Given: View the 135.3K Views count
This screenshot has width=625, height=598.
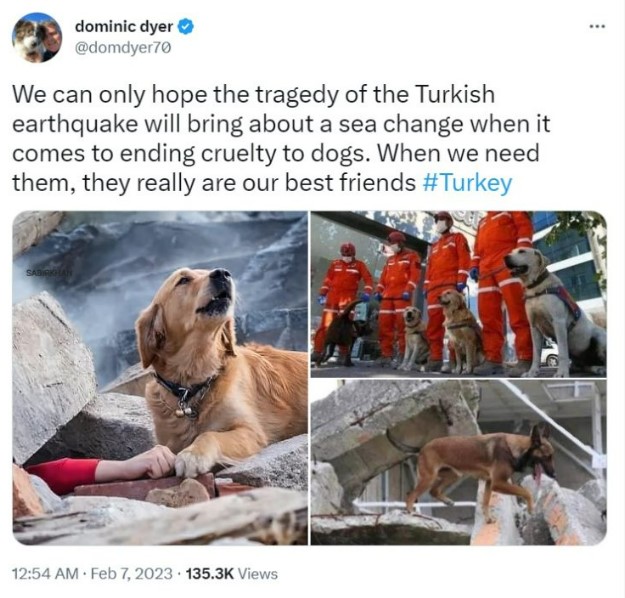Looking at the screenshot, I should point(232,574).
